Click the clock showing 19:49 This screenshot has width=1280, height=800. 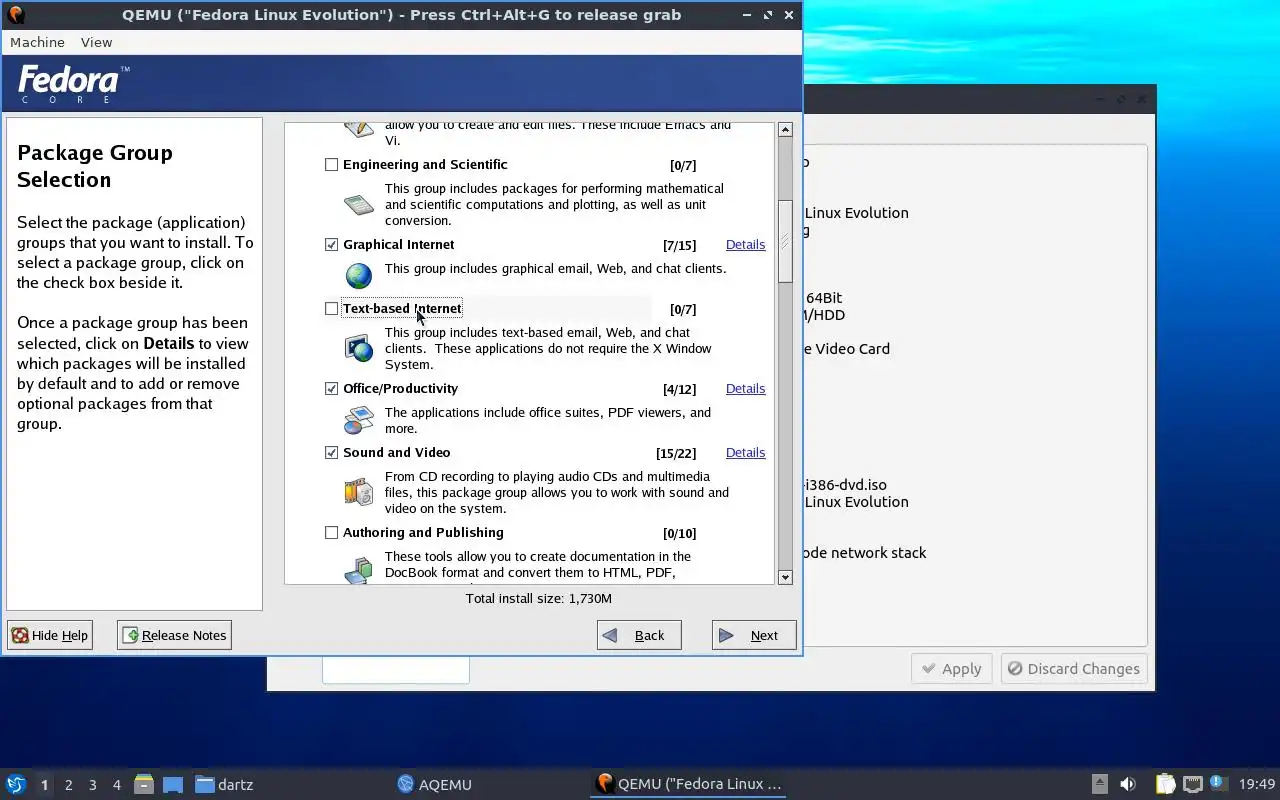1257,784
